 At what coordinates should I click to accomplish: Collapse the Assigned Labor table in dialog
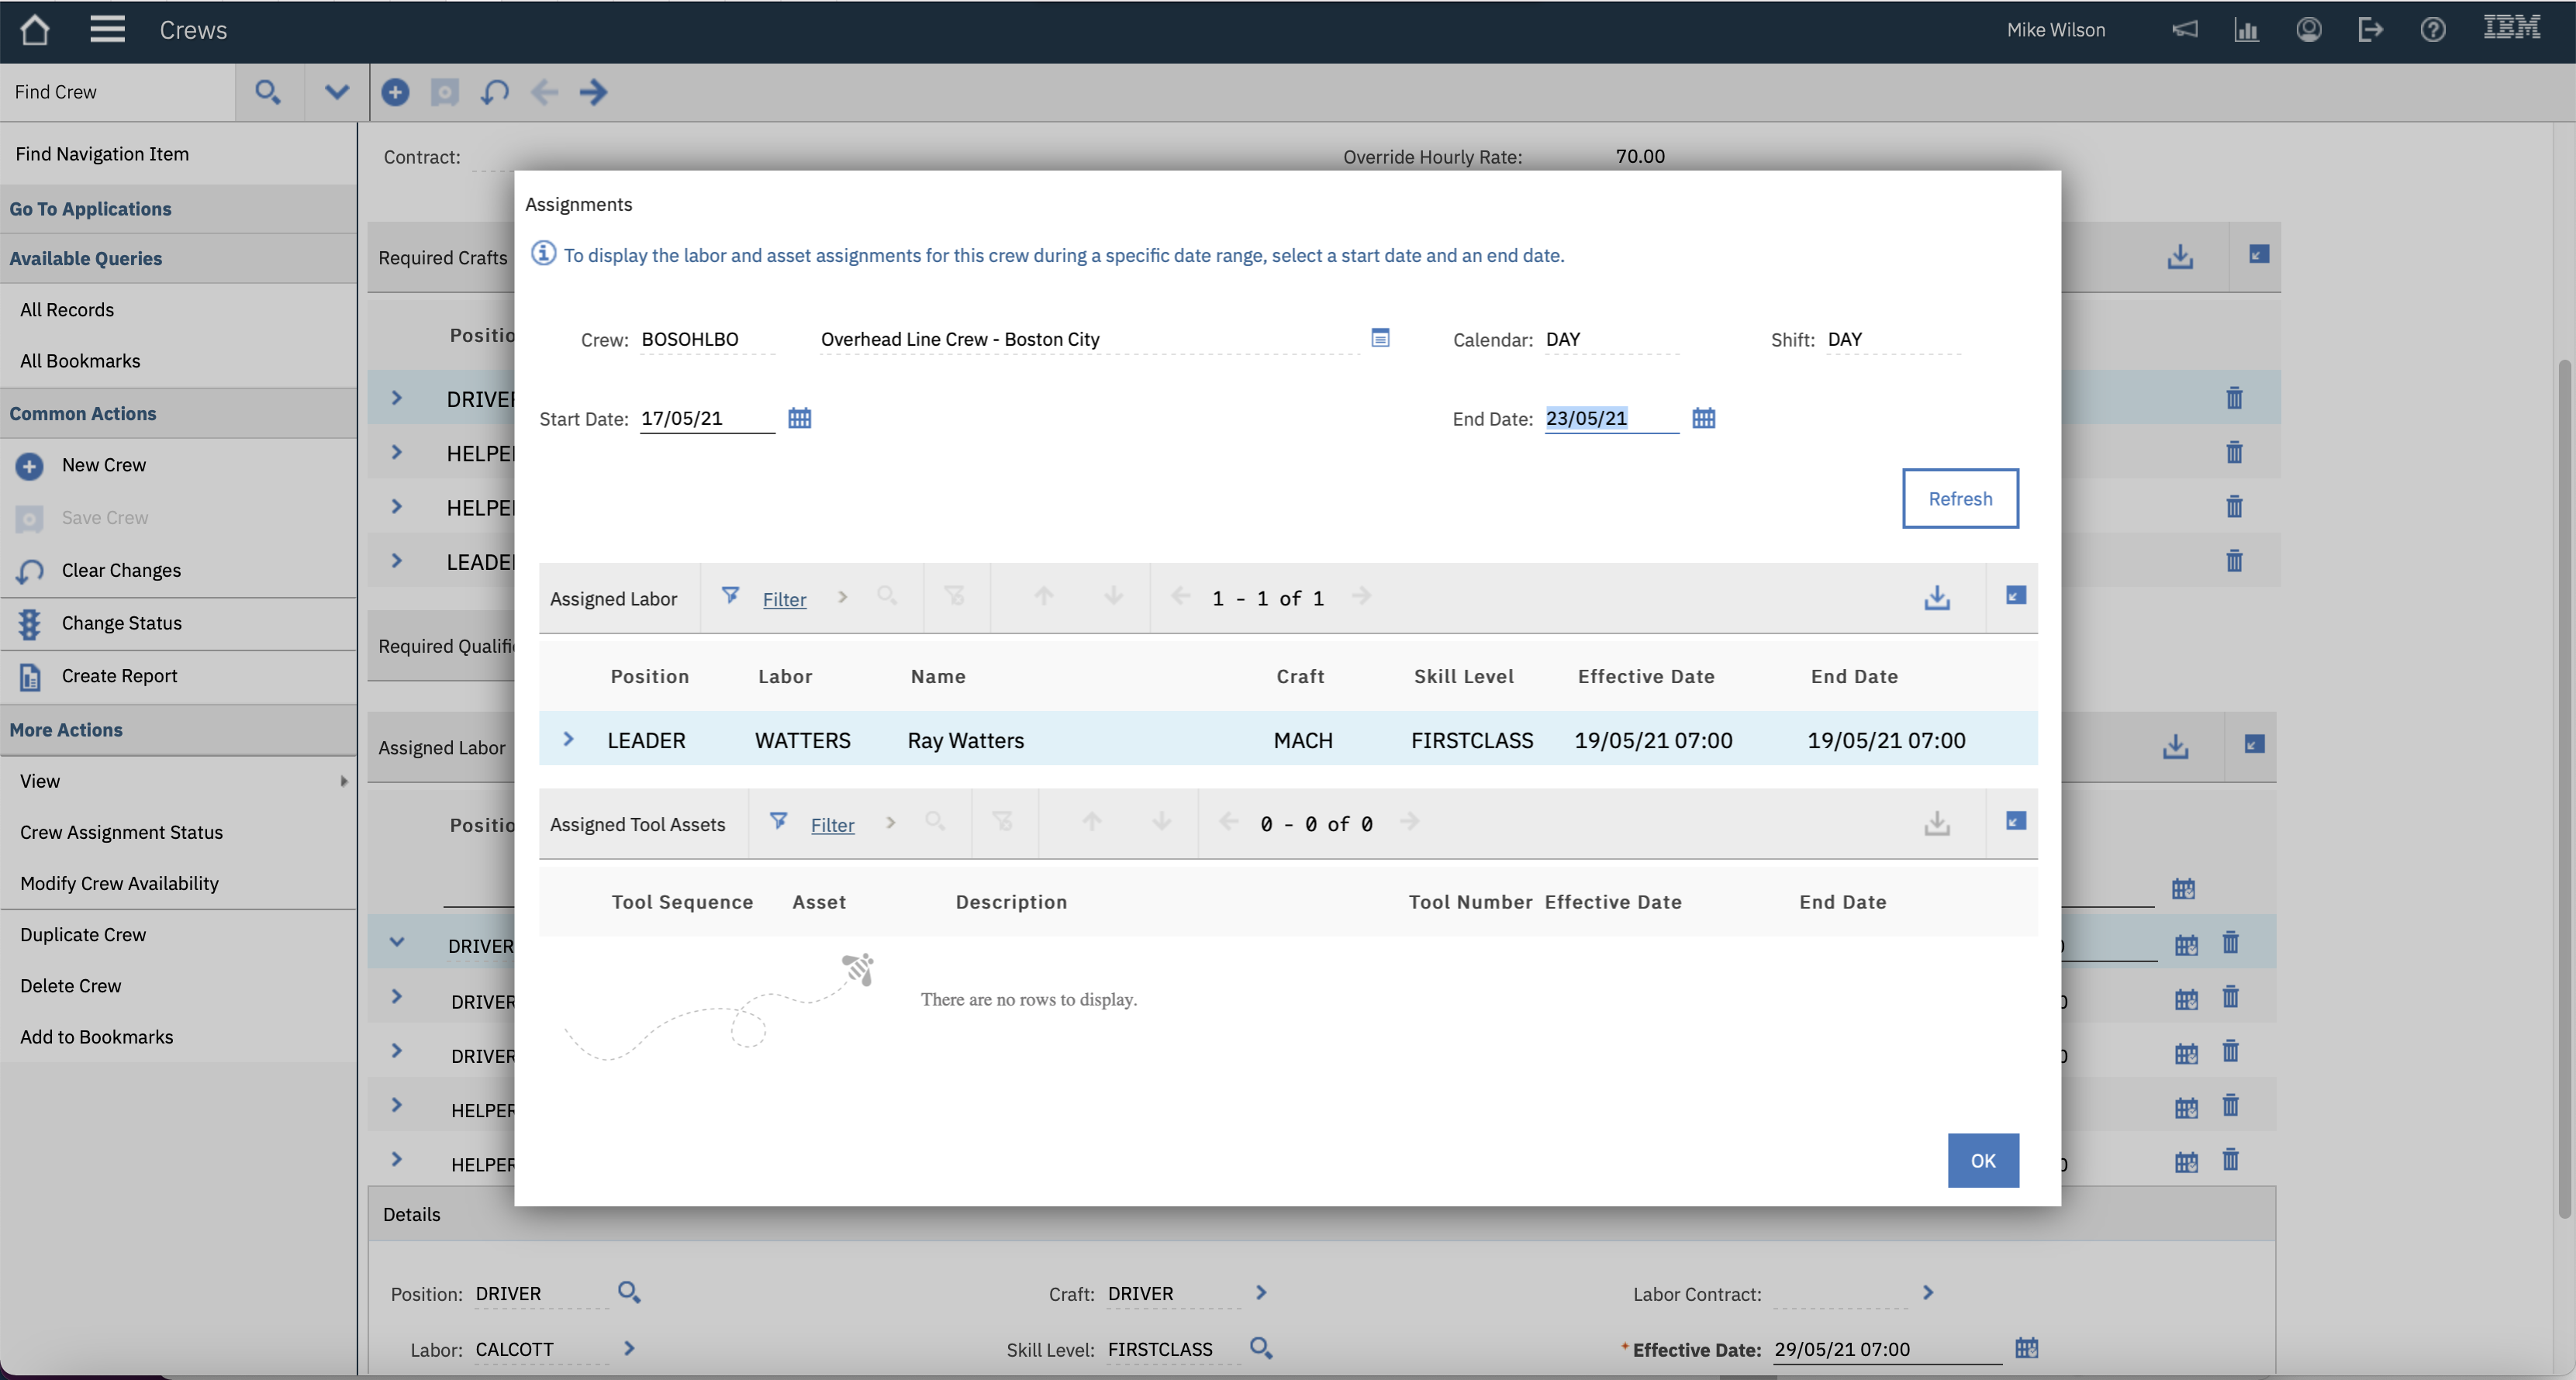pyautogui.click(x=2015, y=596)
